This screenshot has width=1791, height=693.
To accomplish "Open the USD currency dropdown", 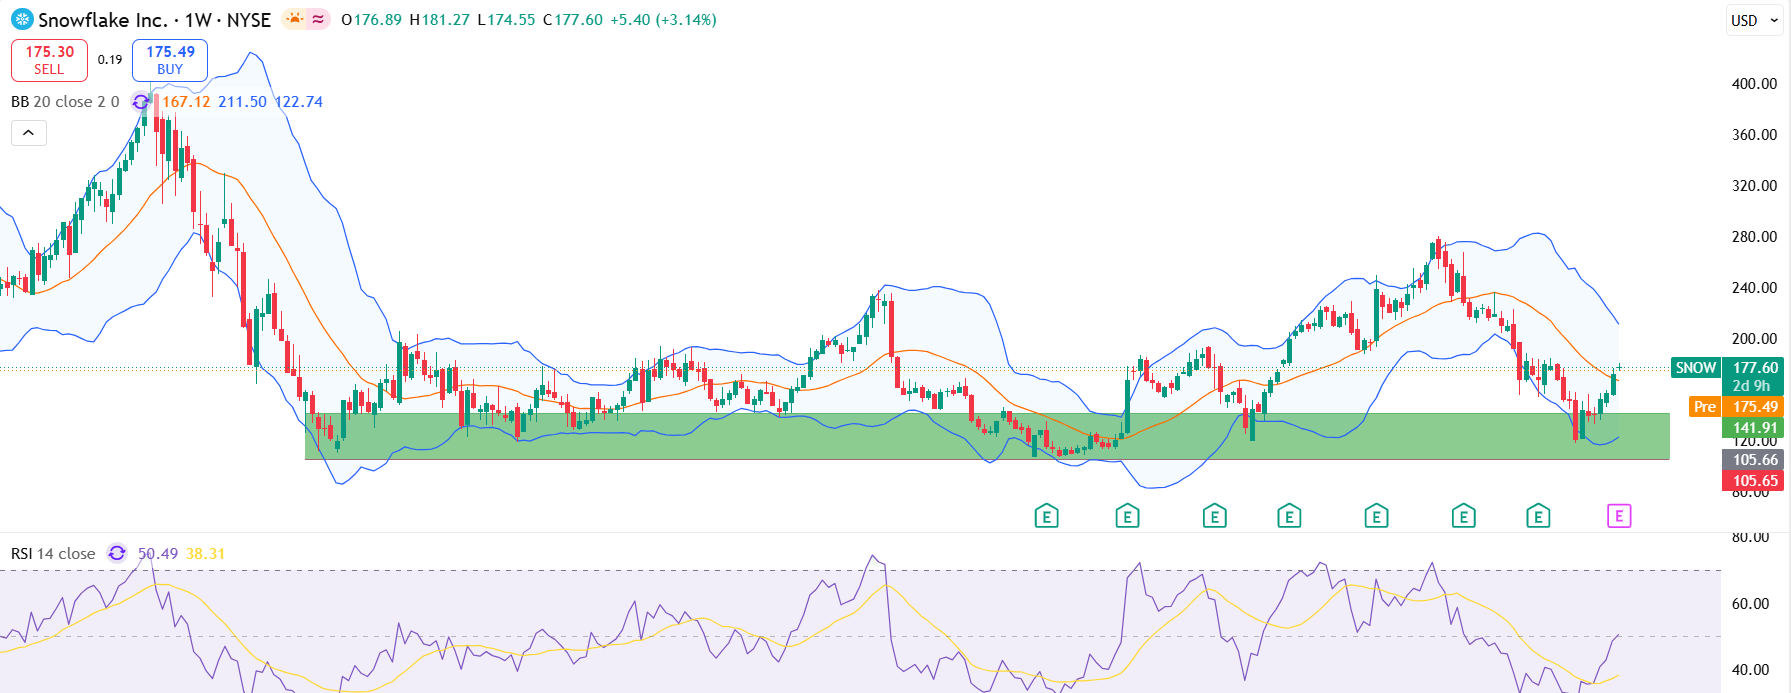I will (x=1755, y=20).
